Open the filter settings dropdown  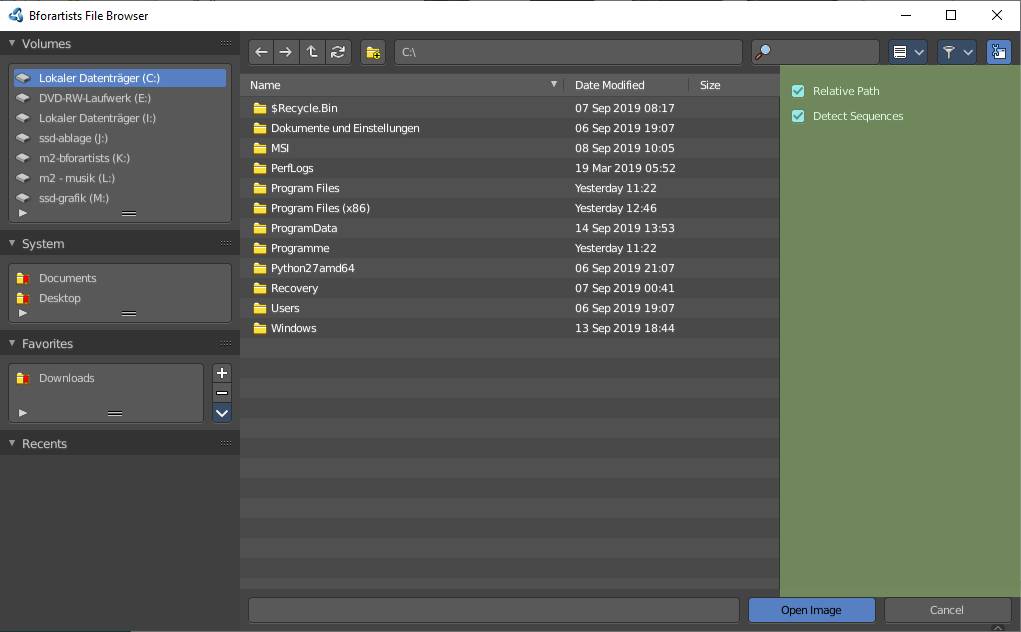957,52
